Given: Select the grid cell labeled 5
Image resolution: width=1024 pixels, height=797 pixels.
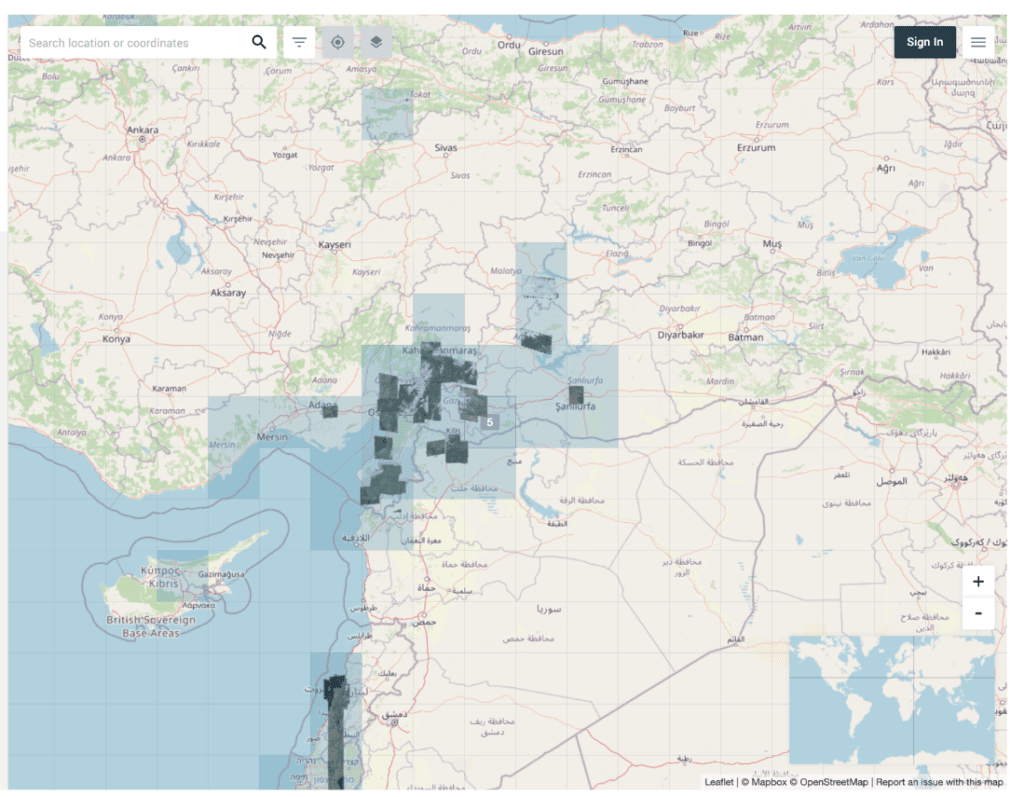Looking at the screenshot, I should tap(490, 423).
